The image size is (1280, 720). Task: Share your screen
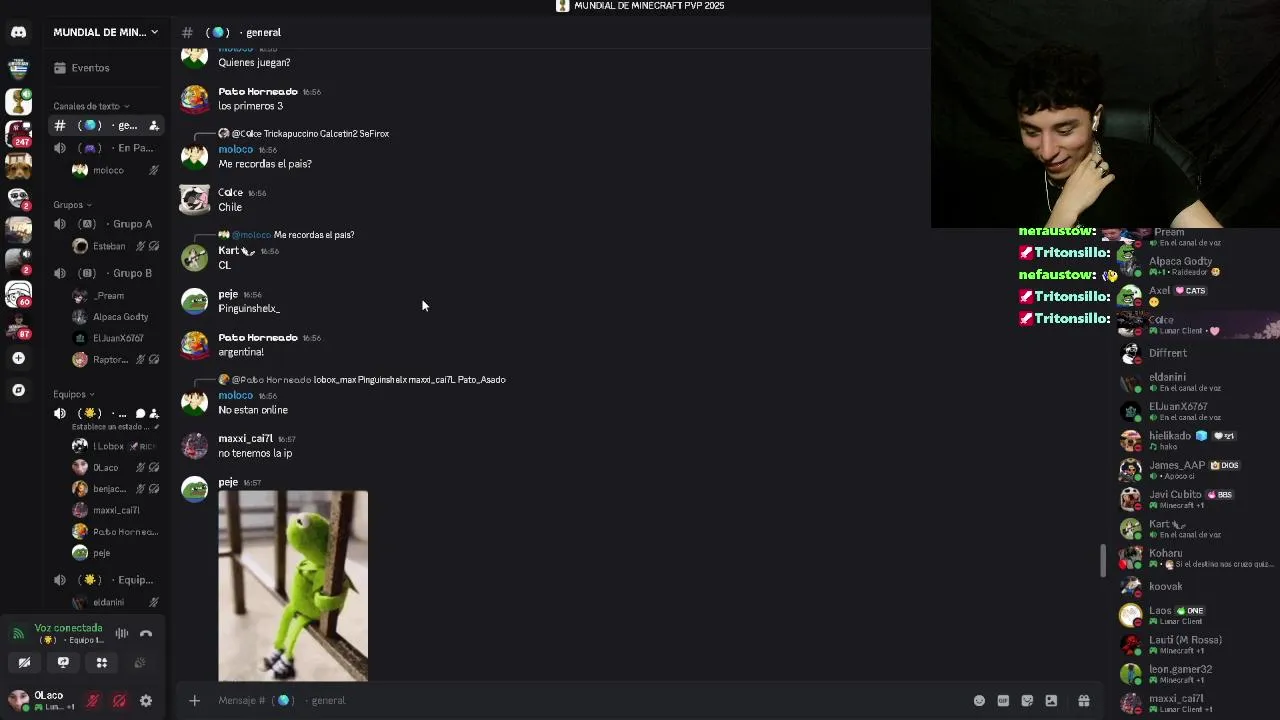click(x=63, y=662)
